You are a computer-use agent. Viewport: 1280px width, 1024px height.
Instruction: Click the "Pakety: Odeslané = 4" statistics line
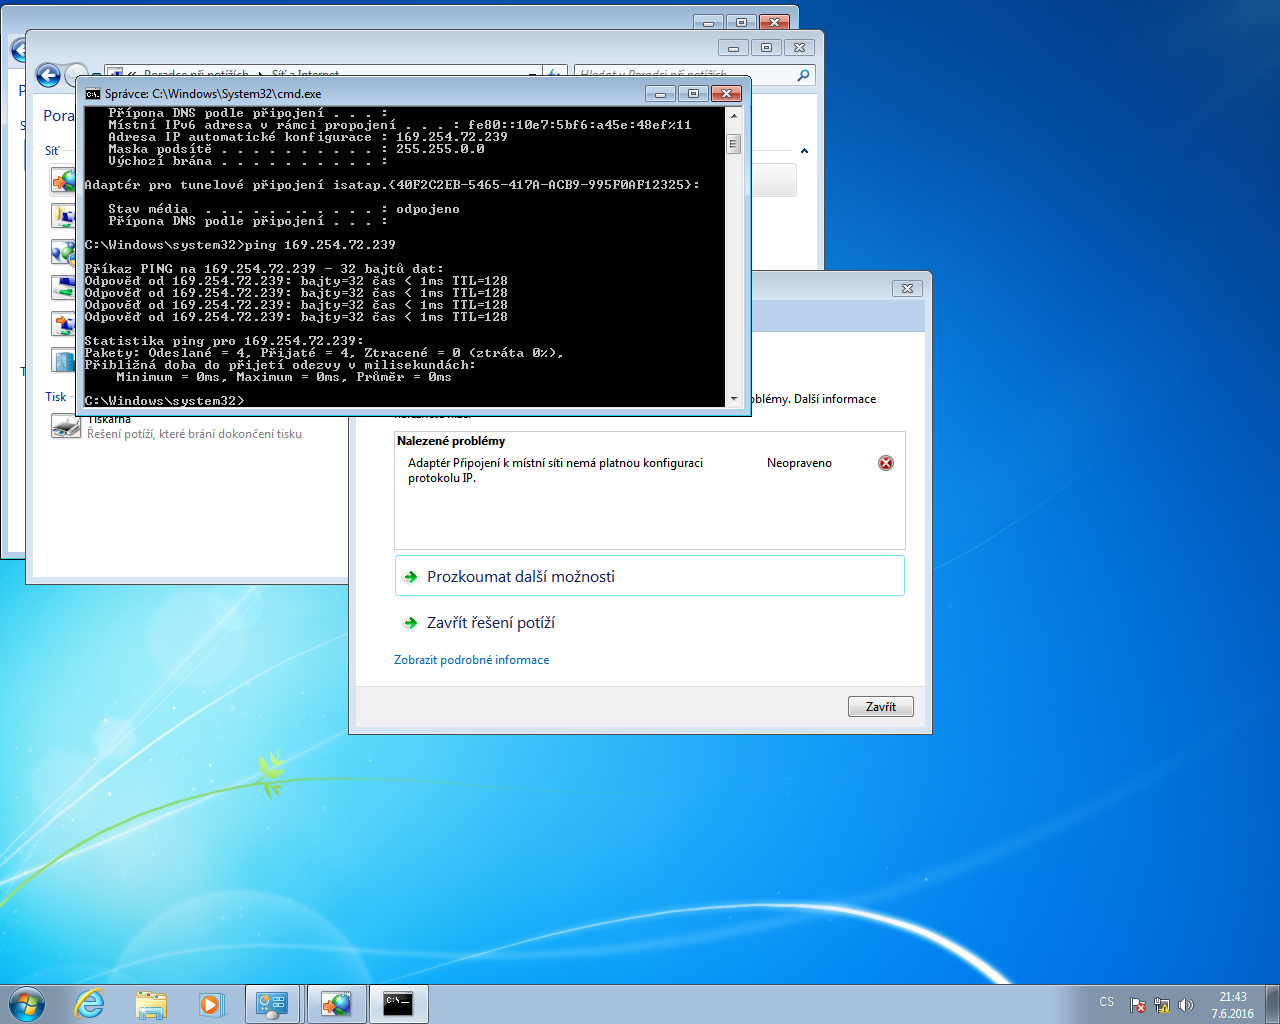[324, 353]
